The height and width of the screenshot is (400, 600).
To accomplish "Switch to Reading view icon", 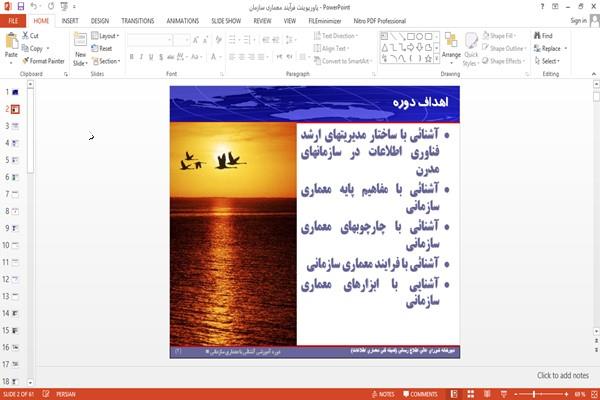I will [487, 394].
